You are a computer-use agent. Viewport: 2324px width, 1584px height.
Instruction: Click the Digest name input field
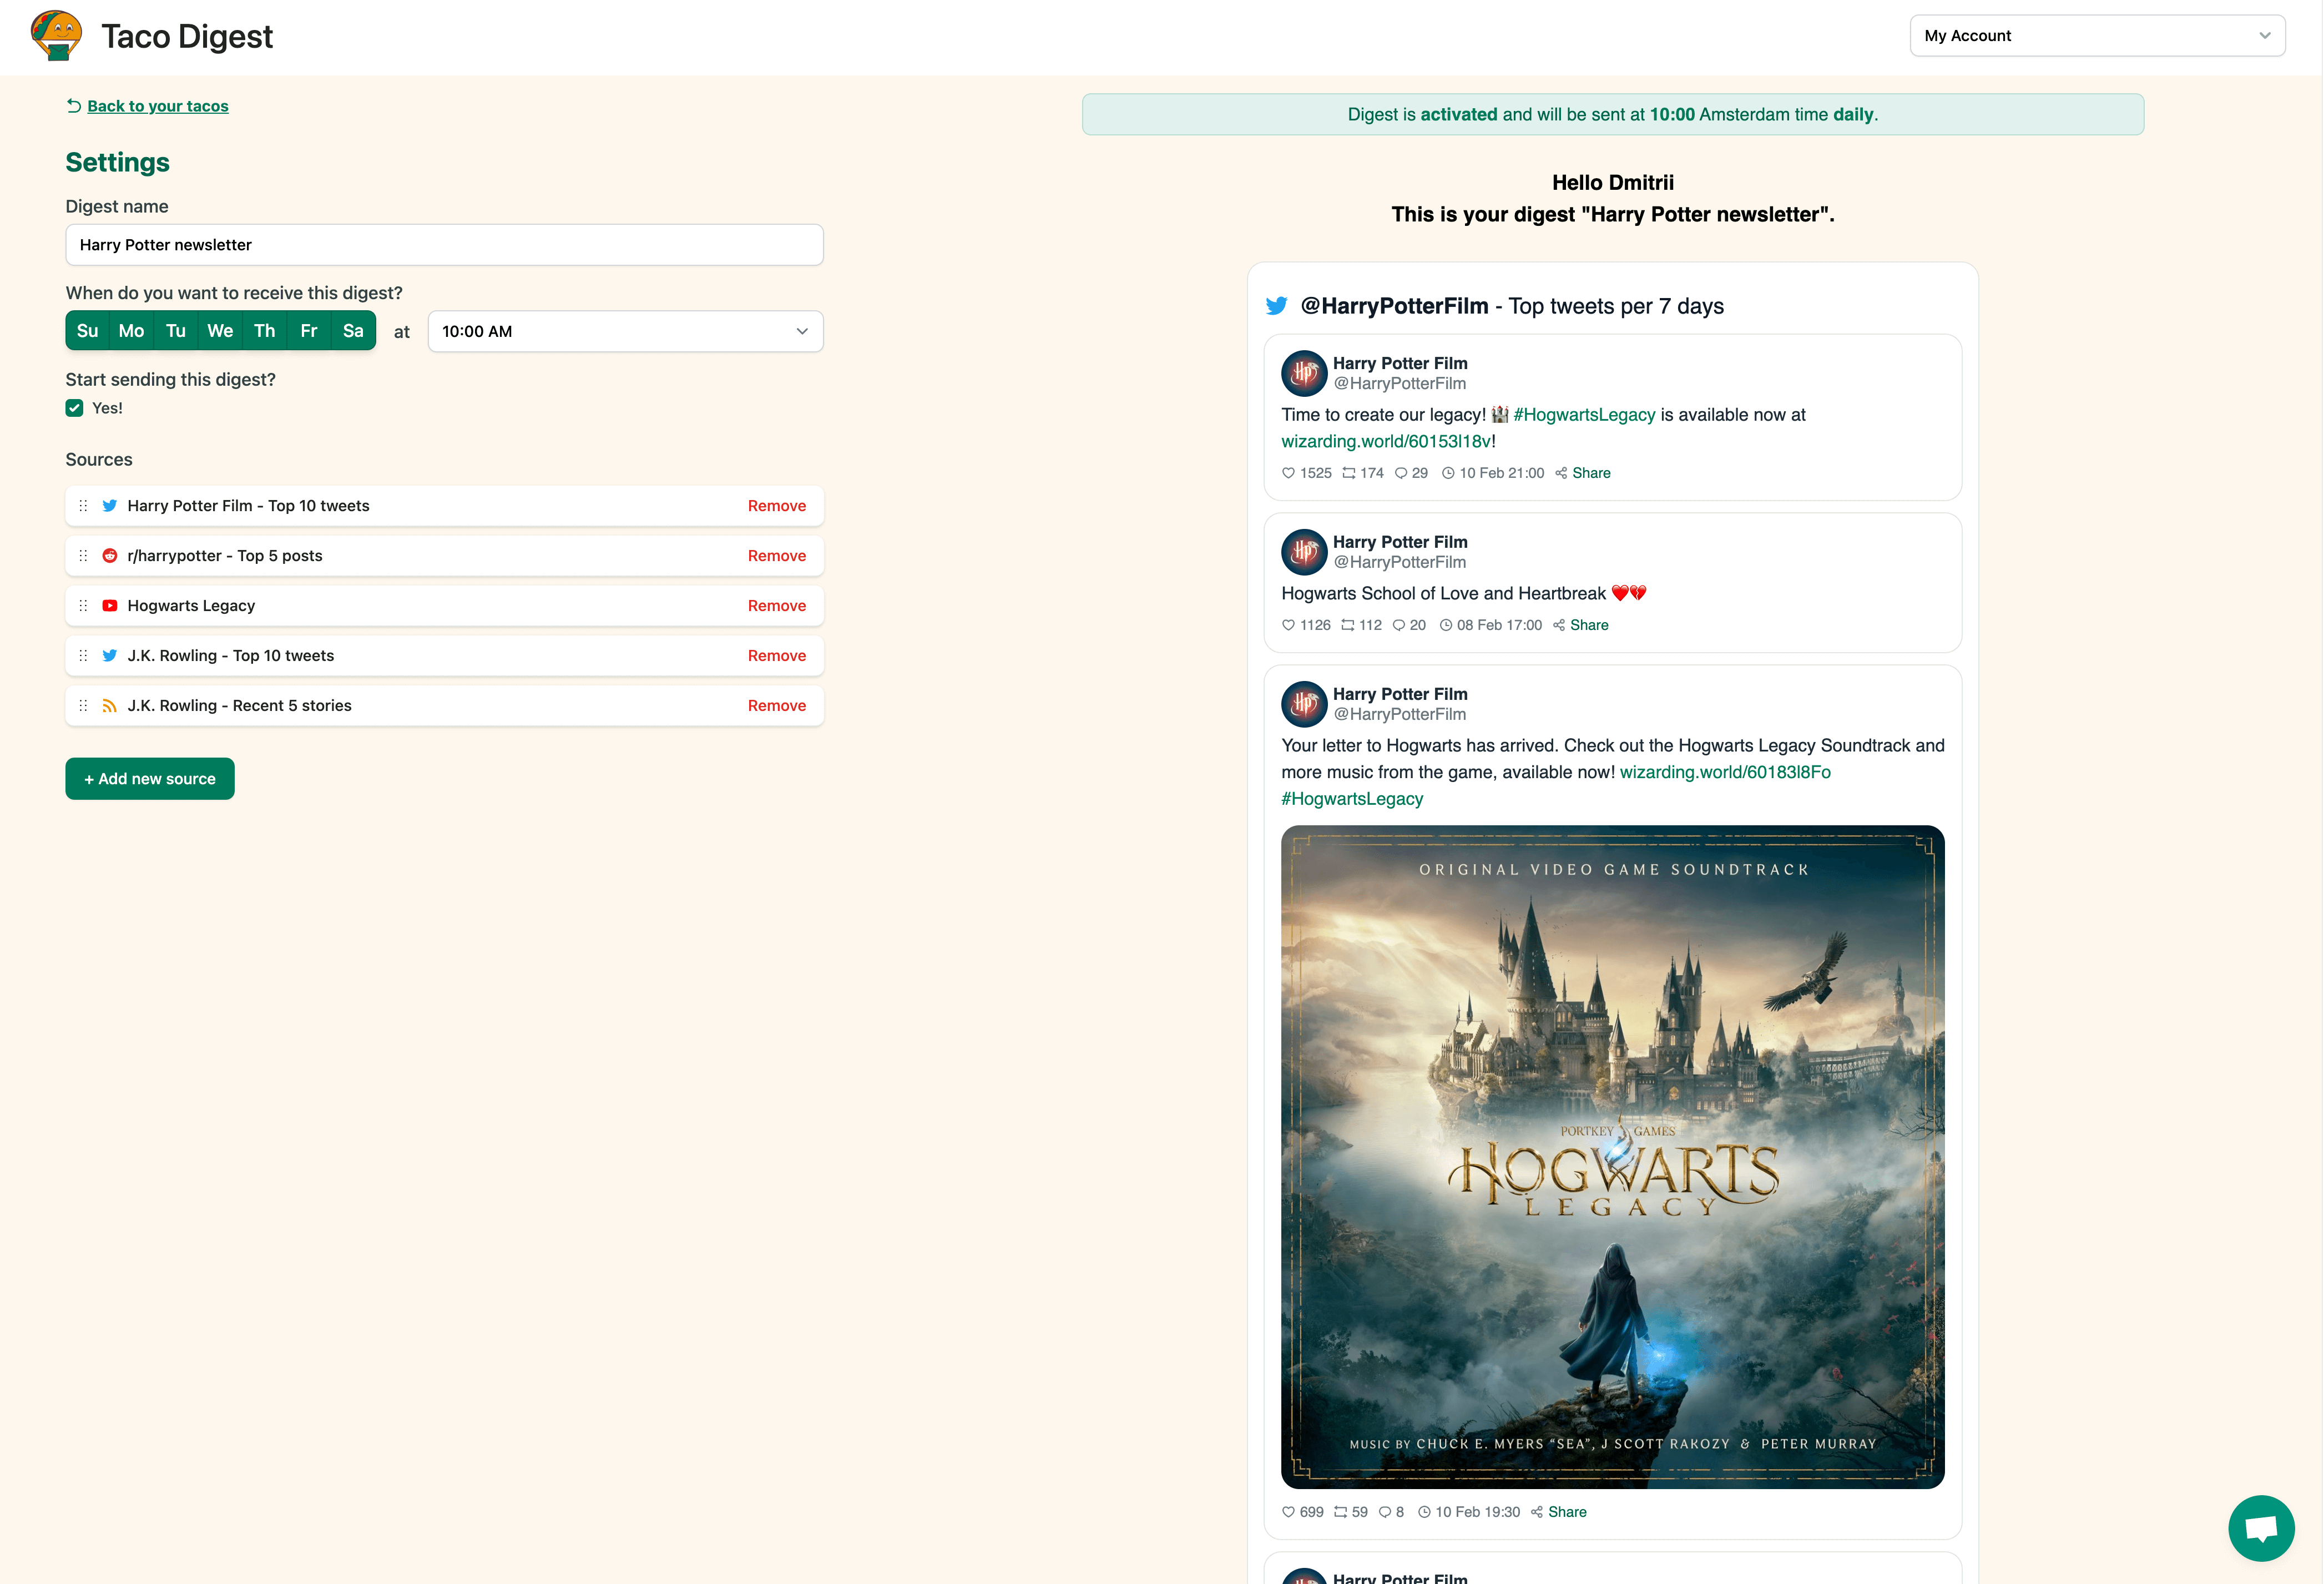point(444,245)
